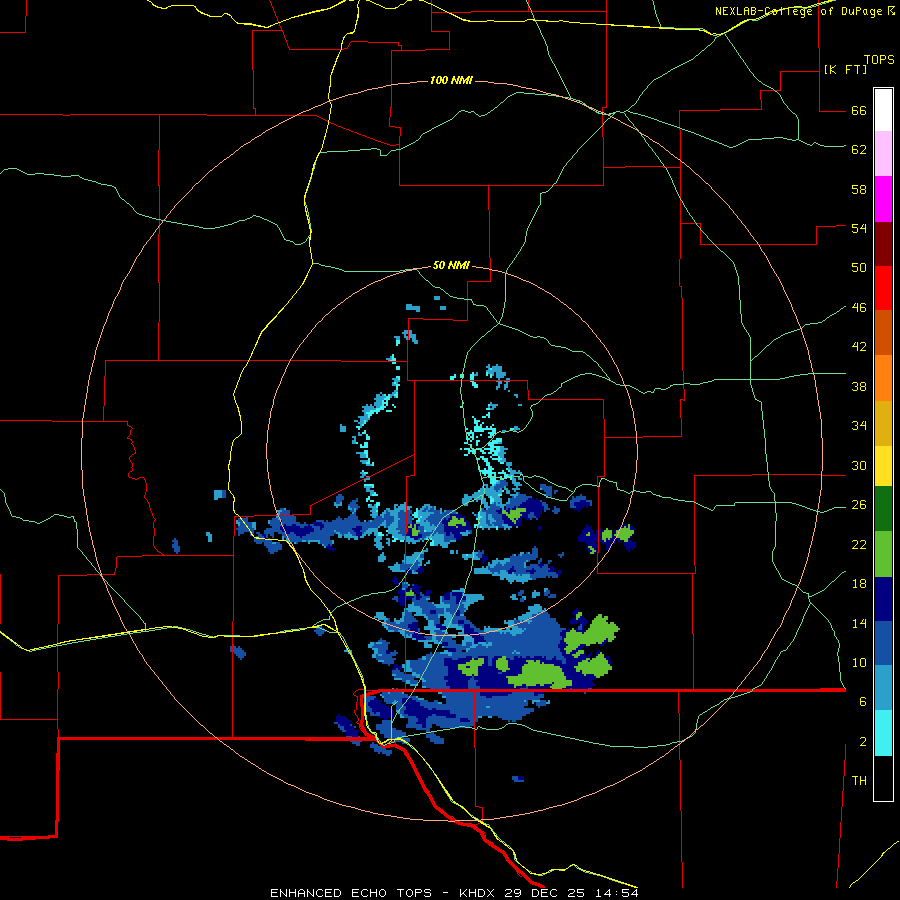The image size is (900, 900).
Task: Click the "62" legend value
Action: (x=859, y=150)
